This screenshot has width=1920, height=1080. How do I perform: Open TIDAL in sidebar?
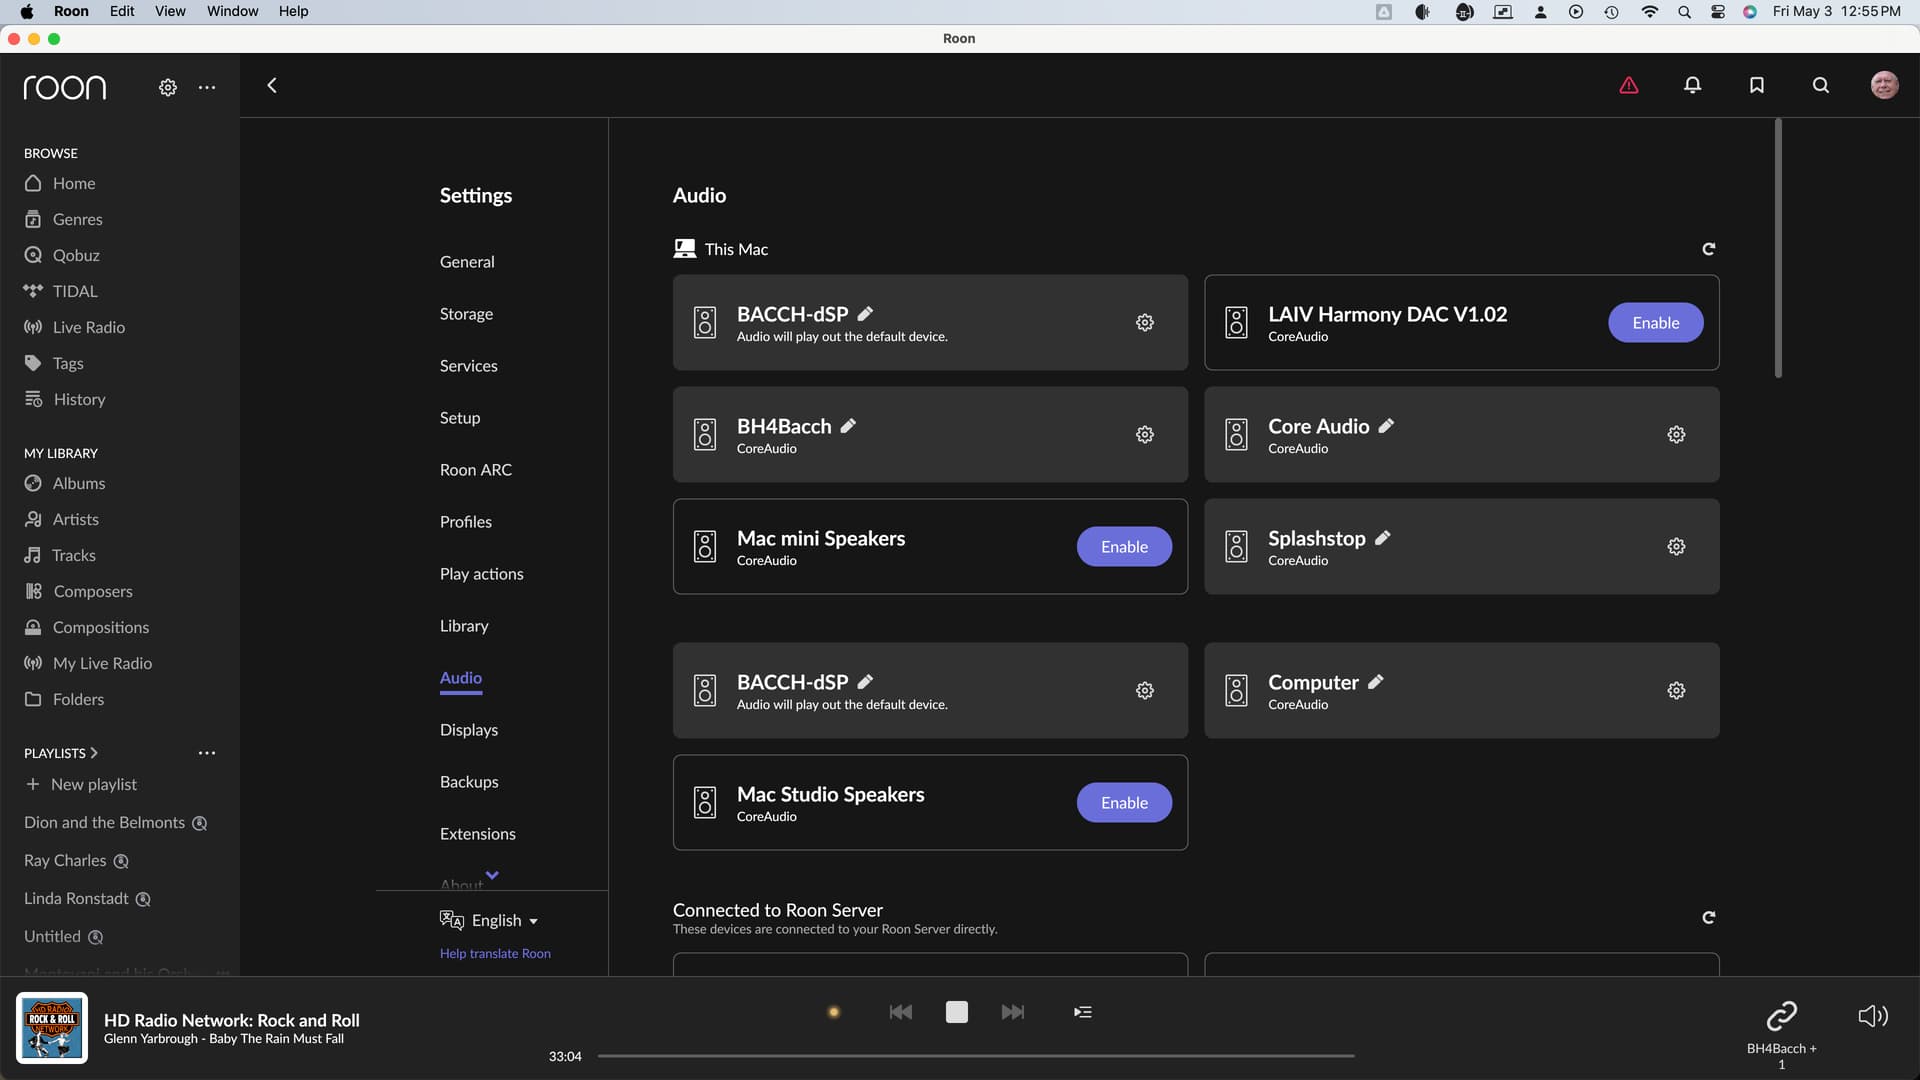(x=61, y=292)
